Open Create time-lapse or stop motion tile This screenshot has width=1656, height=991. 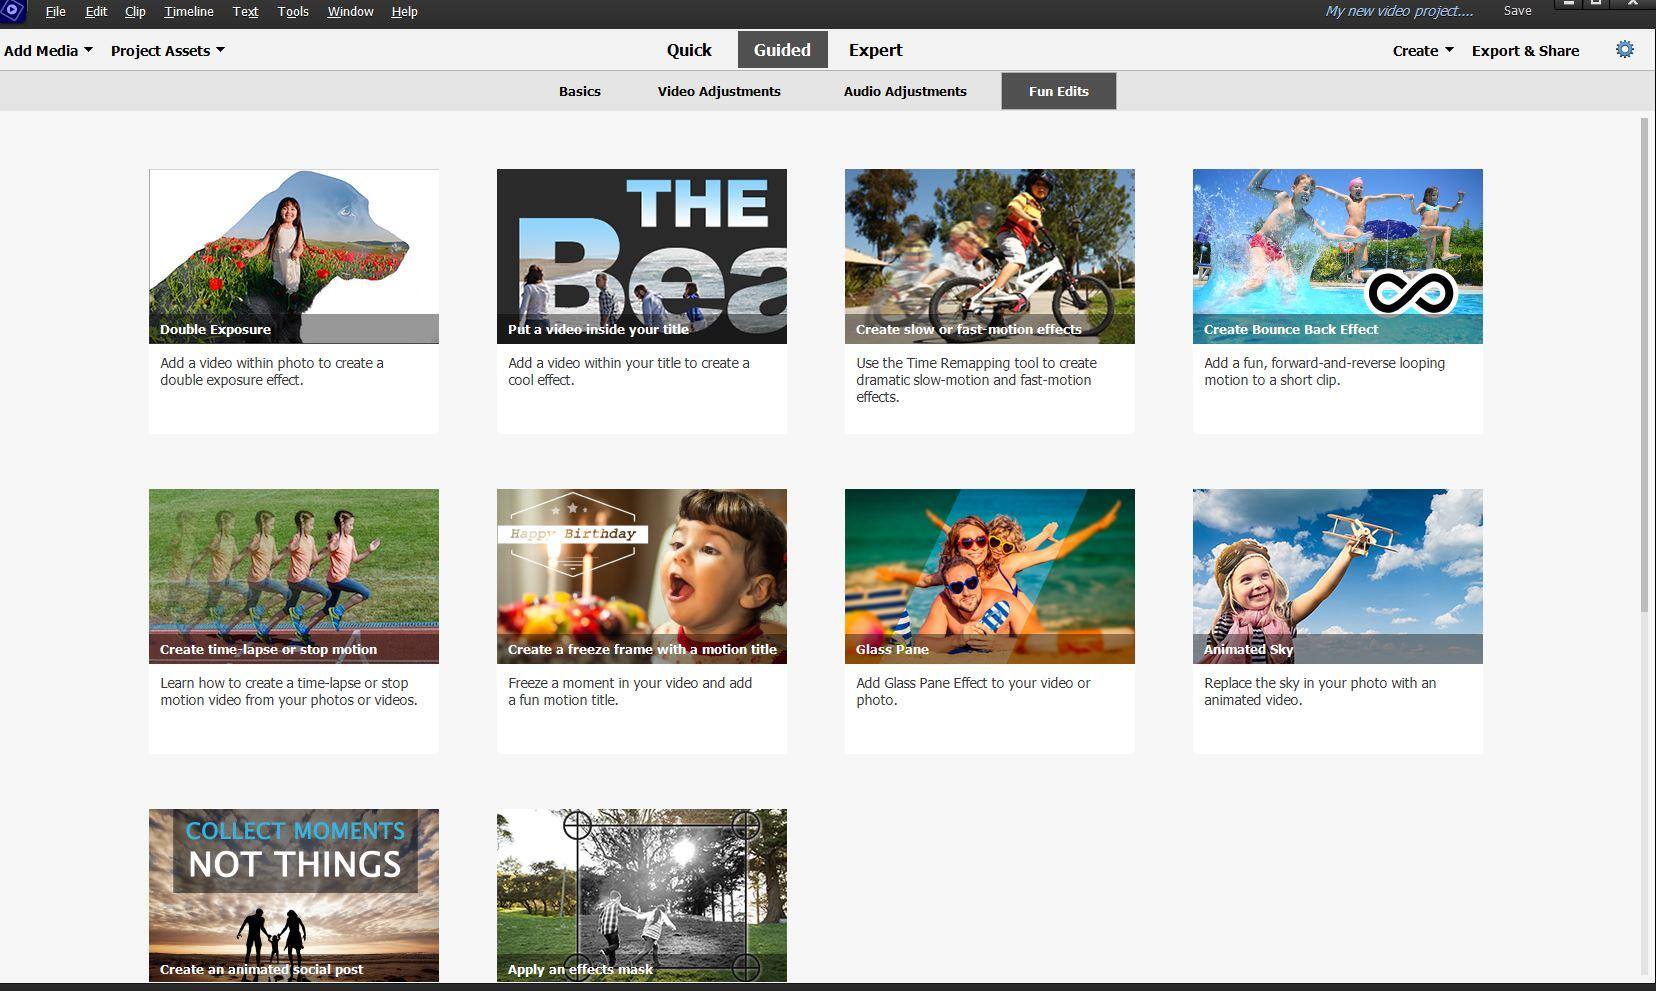pyautogui.click(x=293, y=576)
